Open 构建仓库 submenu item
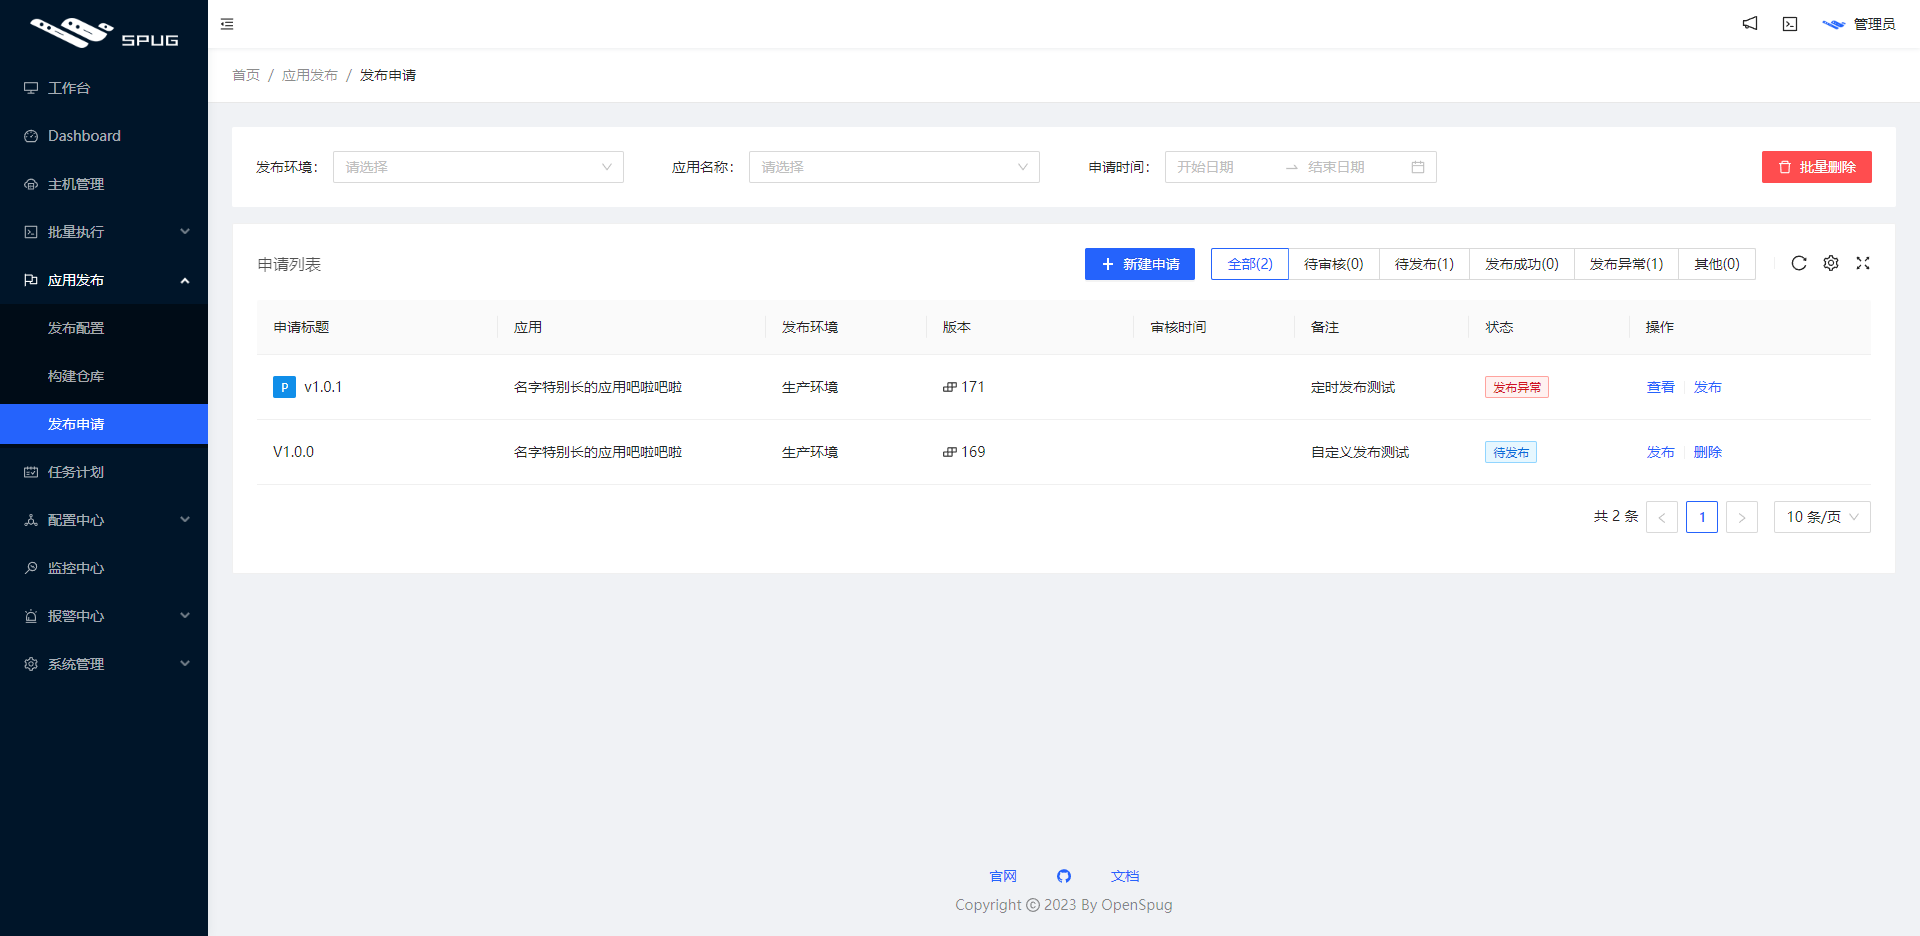1920x936 pixels. [x=104, y=376]
